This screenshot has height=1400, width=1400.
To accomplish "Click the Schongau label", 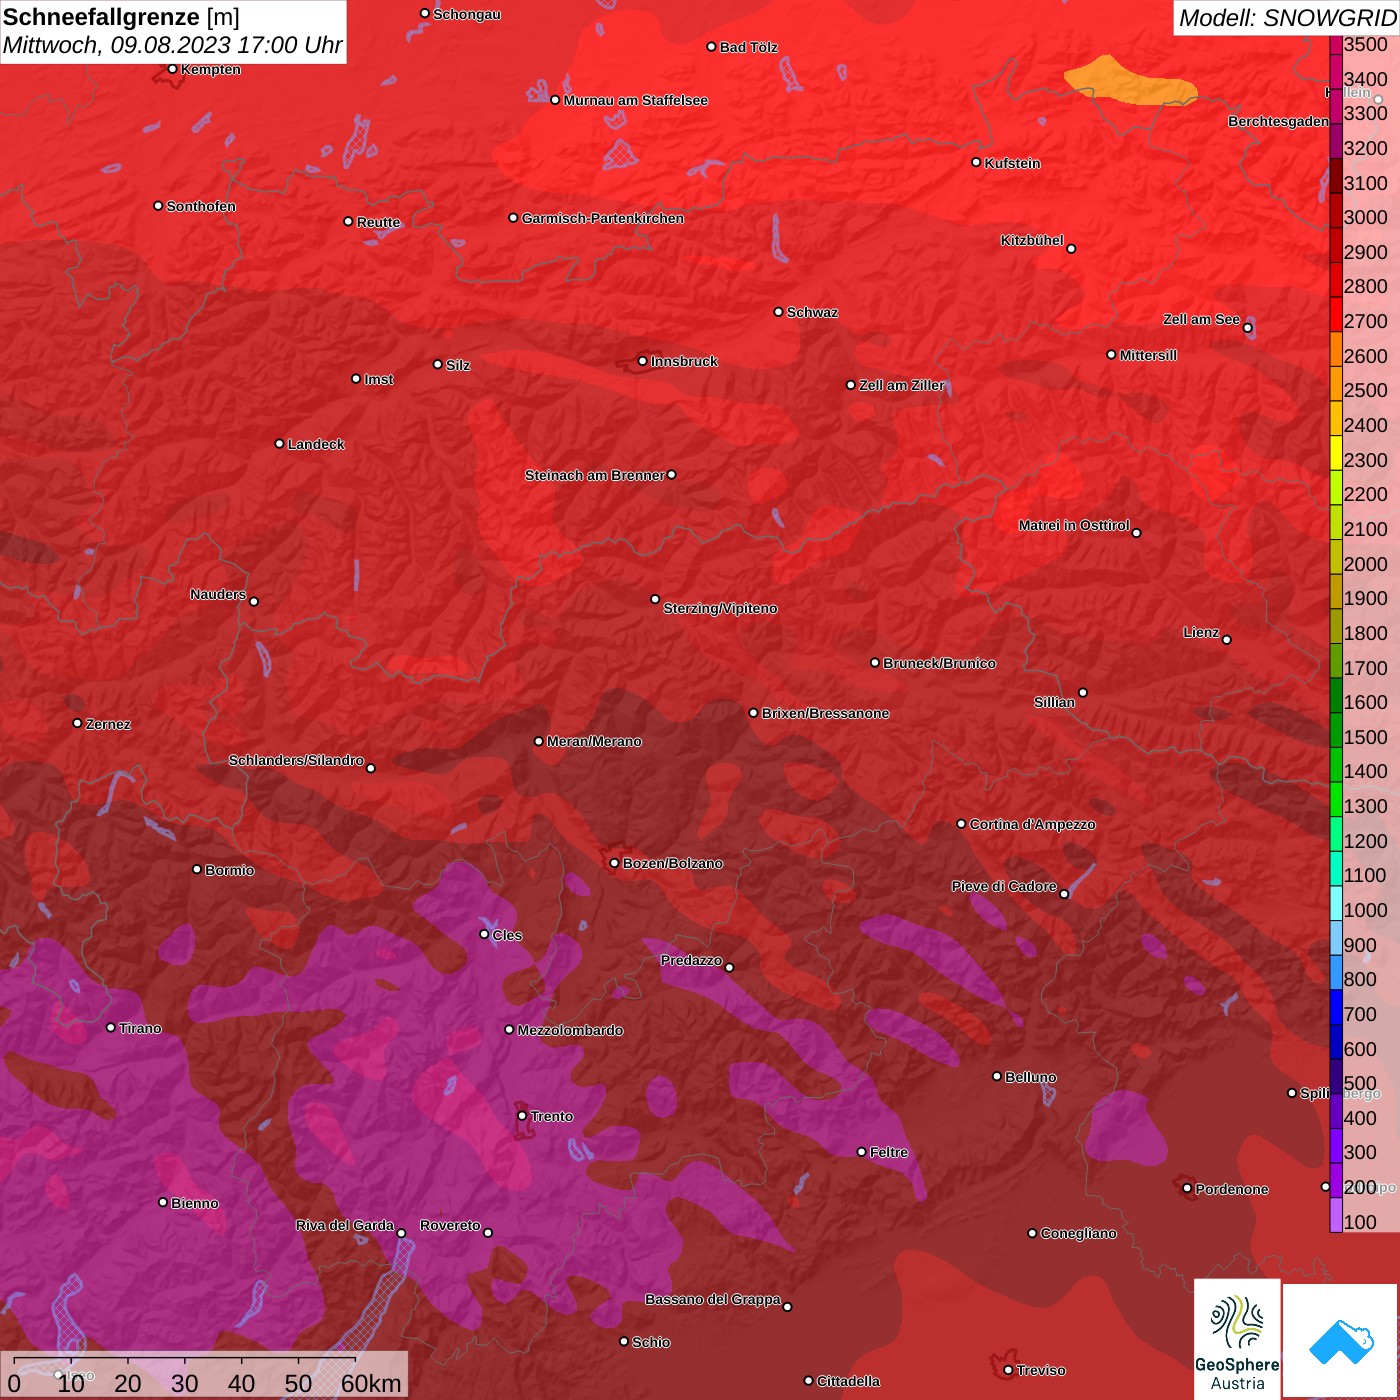I will pos(467,14).
